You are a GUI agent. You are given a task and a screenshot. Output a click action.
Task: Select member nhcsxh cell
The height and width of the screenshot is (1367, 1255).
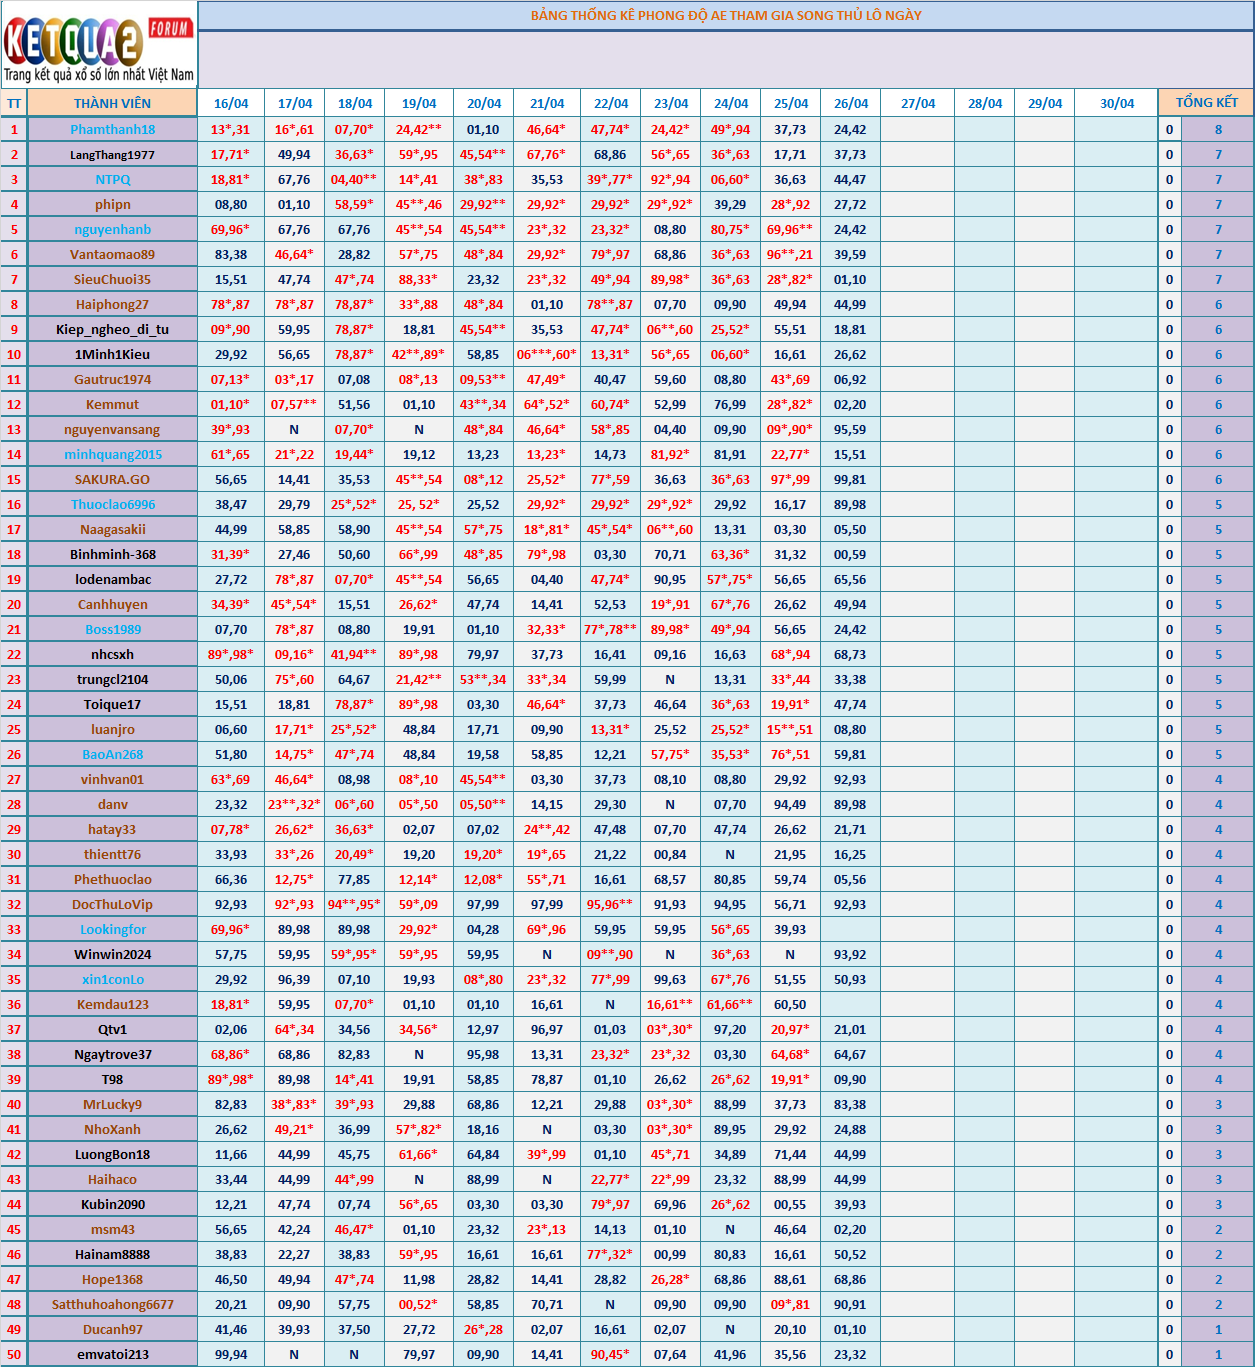112,654
